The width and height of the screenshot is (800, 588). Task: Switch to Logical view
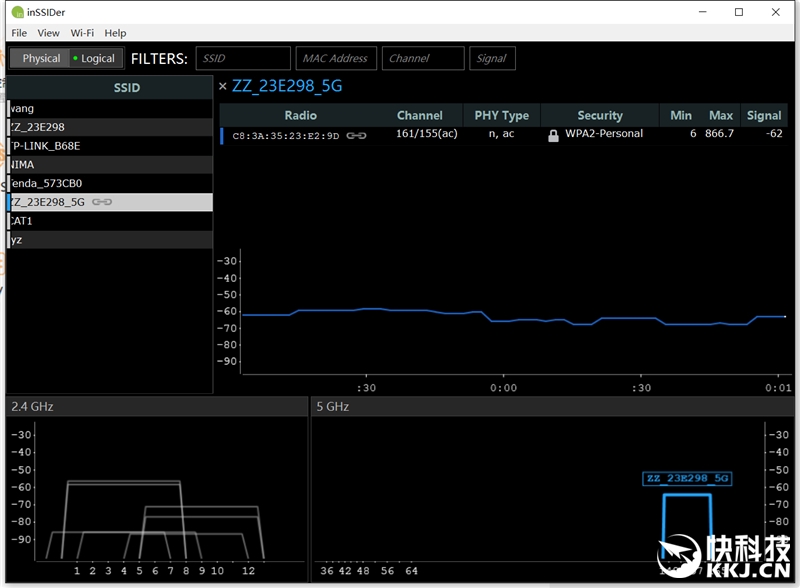(x=95, y=58)
